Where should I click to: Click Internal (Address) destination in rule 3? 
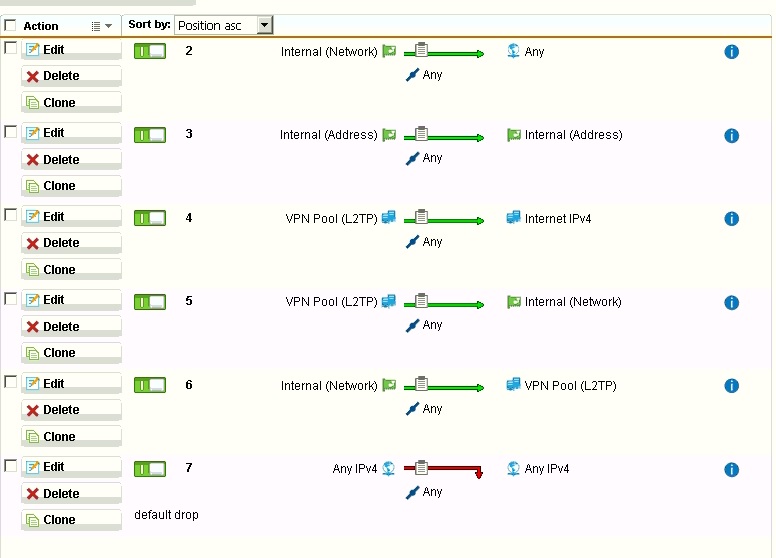[x=573, y=135]
